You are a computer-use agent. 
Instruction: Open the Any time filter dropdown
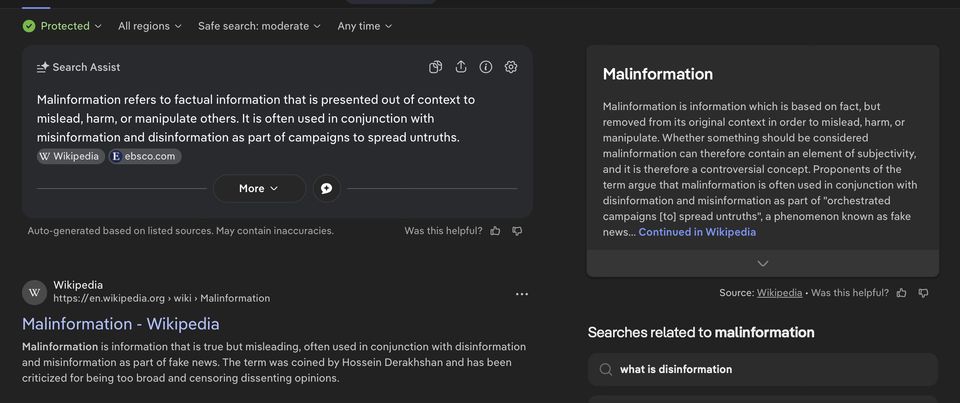pos(364,26)
